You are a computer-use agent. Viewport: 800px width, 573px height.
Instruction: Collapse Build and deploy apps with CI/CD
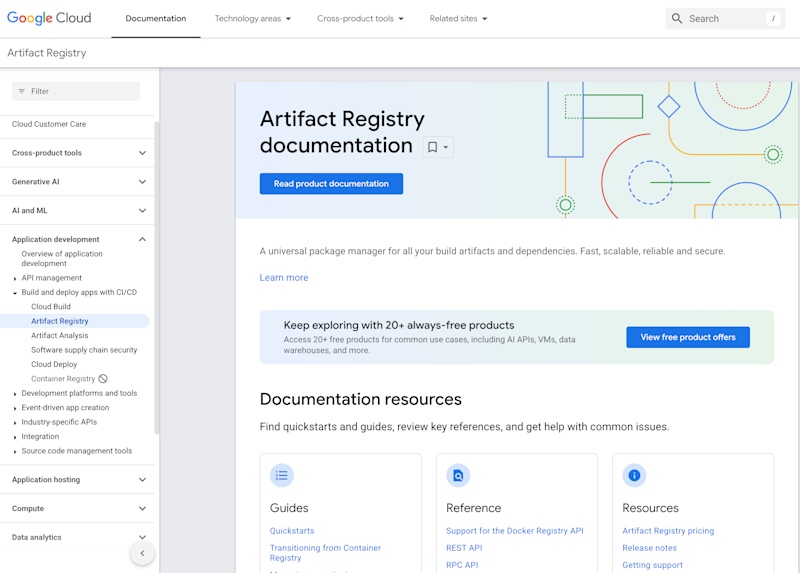15,293
